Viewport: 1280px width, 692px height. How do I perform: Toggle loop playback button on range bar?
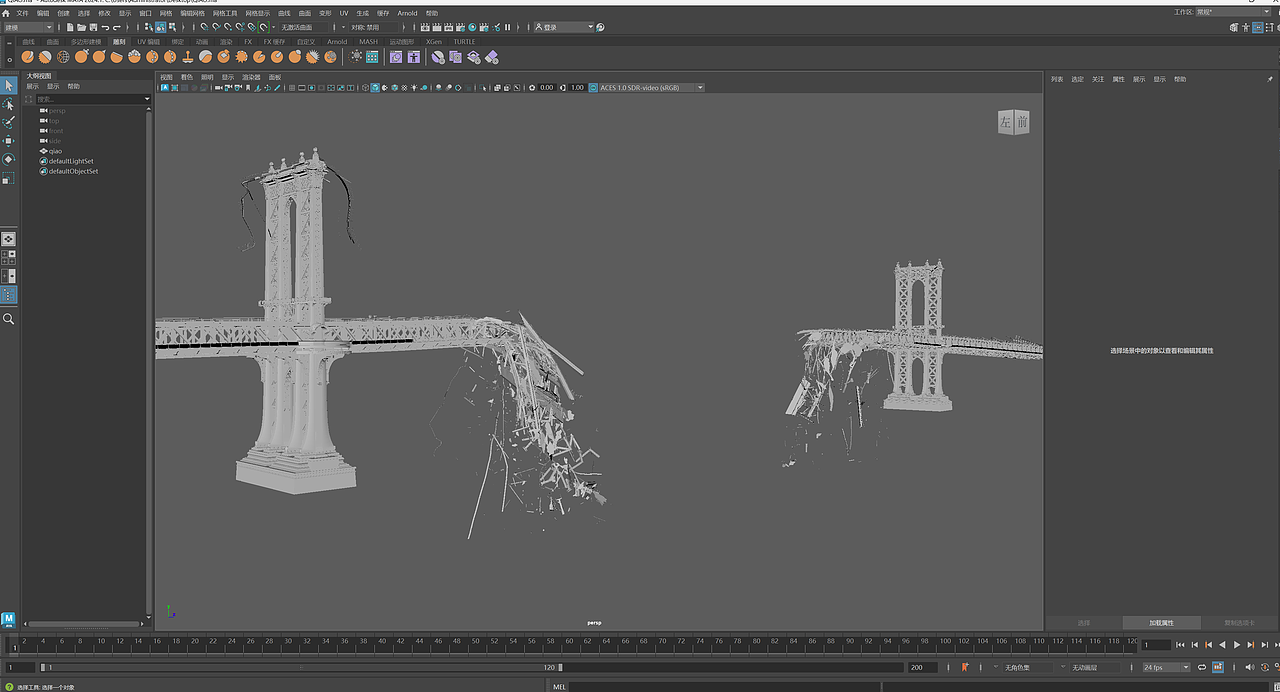coord(1202,667)
